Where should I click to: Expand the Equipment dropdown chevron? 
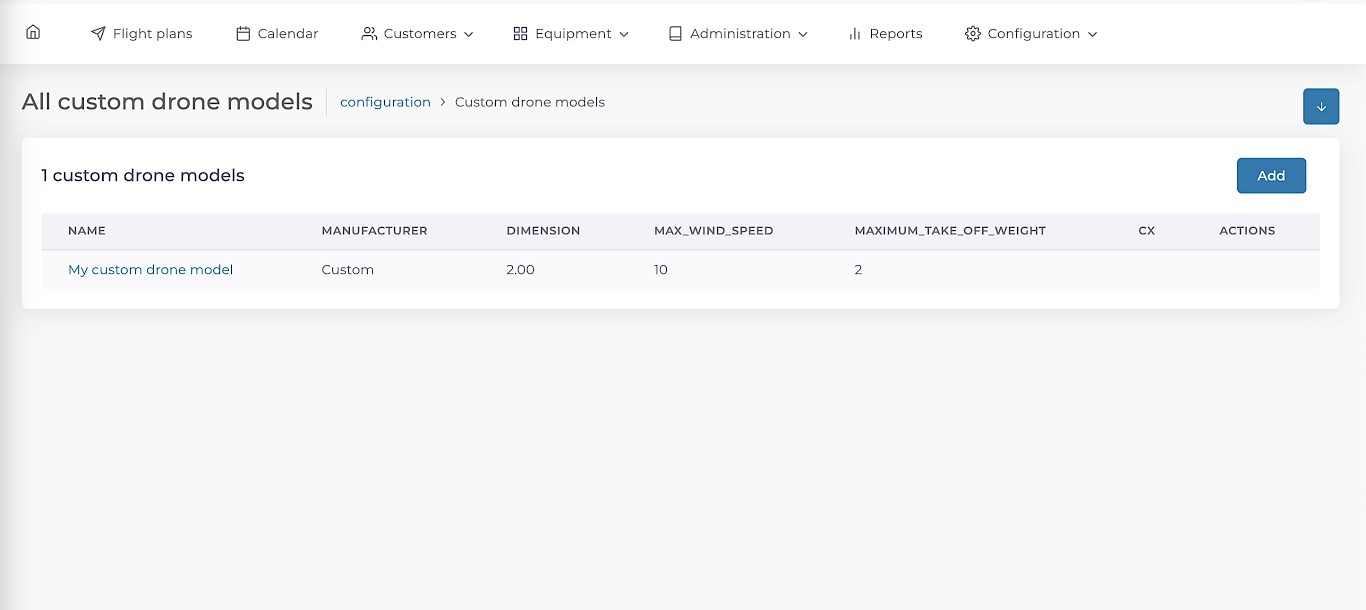tap(624, 34)
